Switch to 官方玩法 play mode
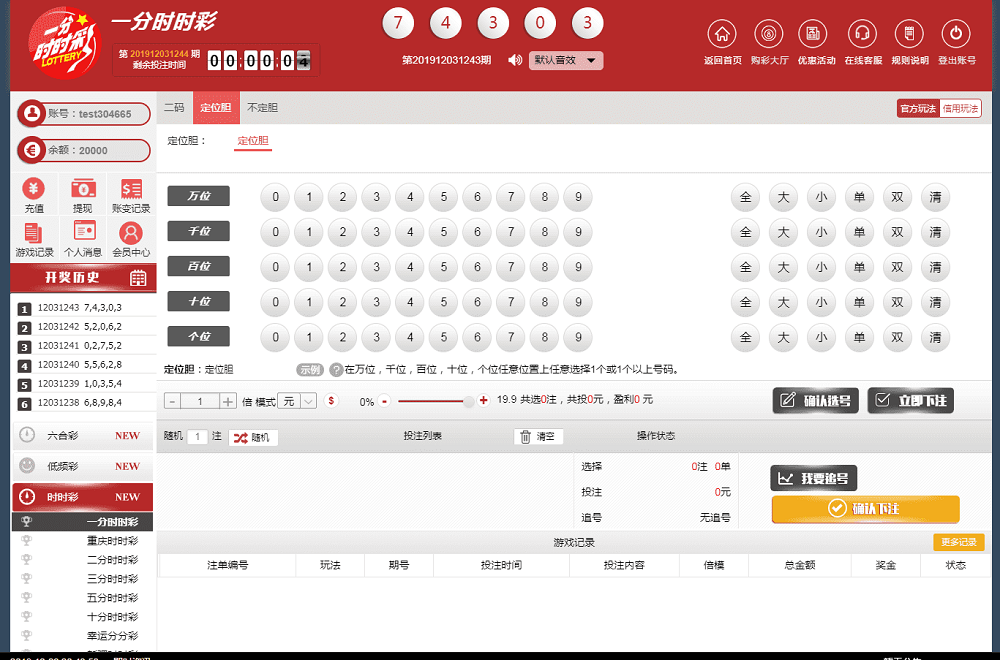 click(x=917, y=108)
